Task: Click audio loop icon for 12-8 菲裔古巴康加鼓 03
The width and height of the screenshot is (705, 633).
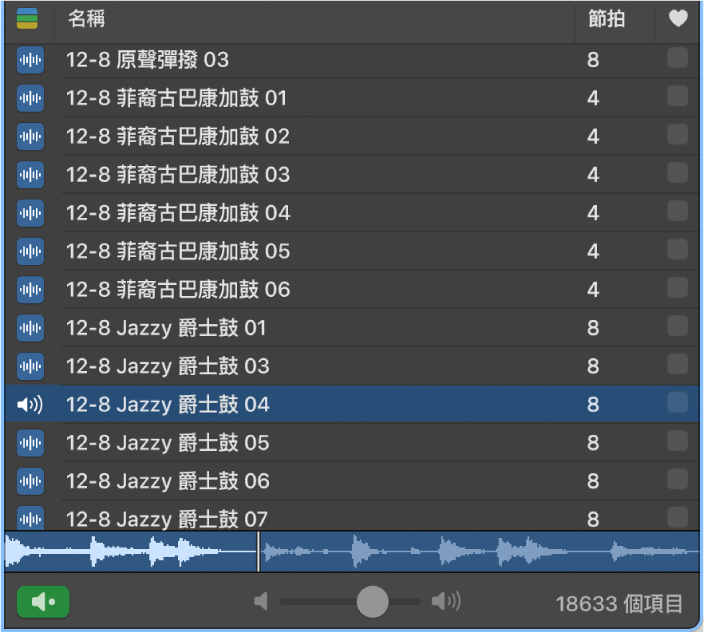Action: (x=31, y=174)
